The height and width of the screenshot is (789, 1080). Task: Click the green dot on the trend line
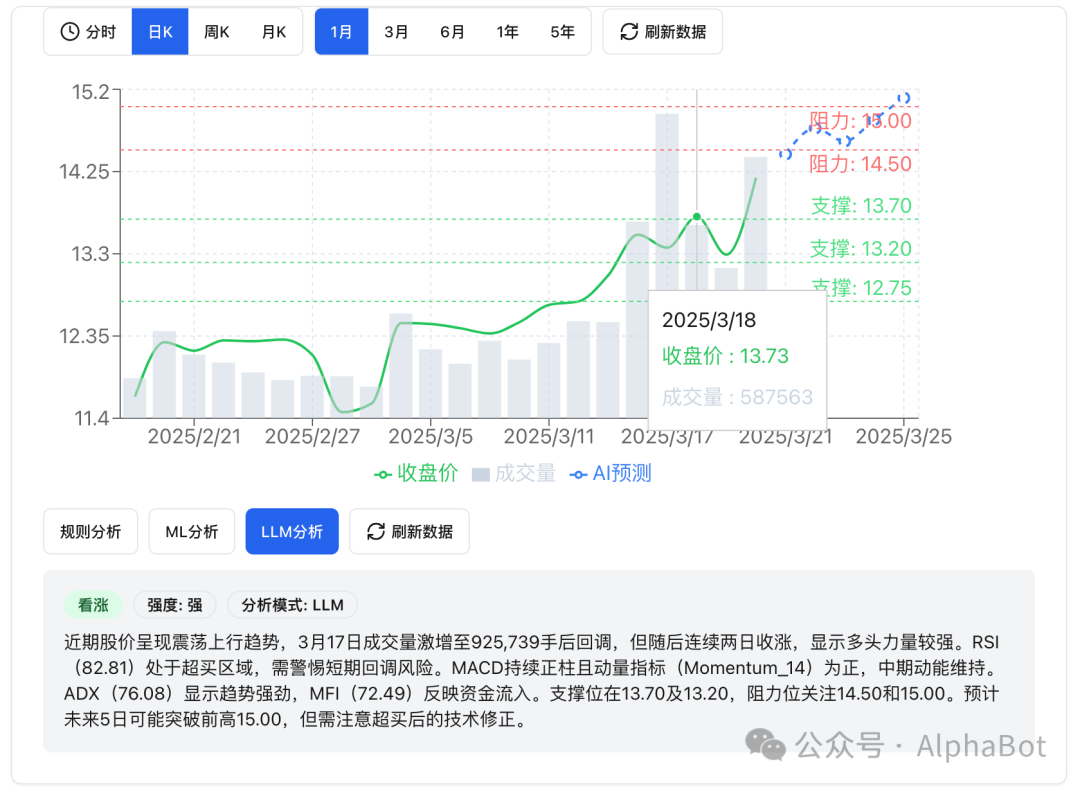click(695, 216)
